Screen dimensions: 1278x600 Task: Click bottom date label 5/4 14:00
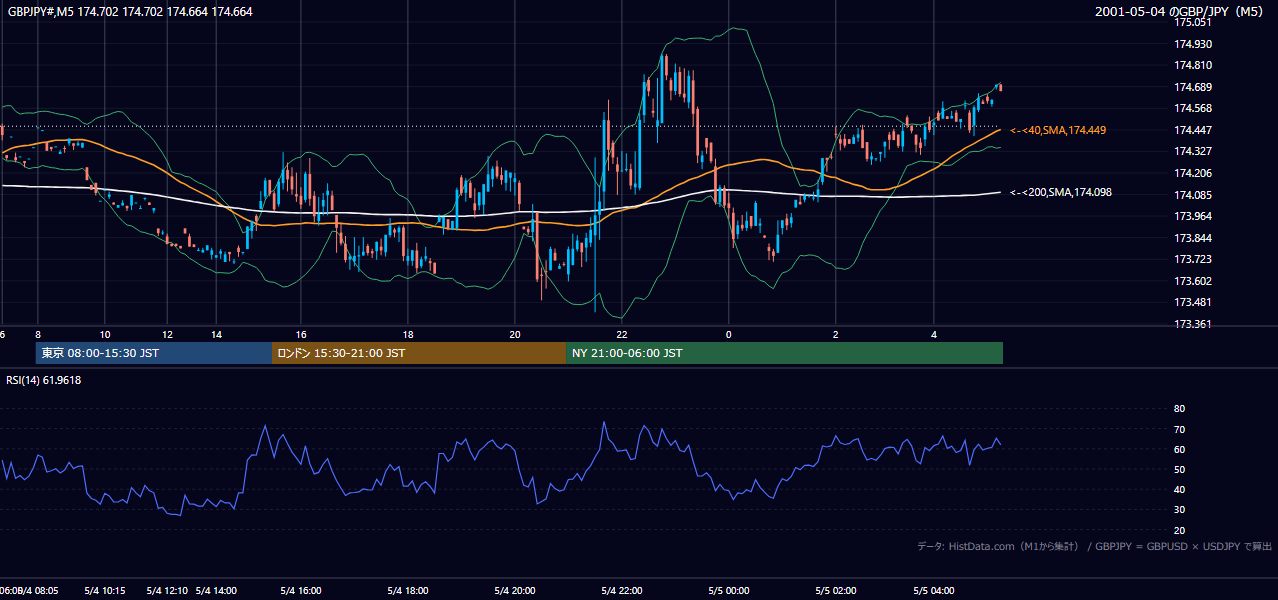216,591
